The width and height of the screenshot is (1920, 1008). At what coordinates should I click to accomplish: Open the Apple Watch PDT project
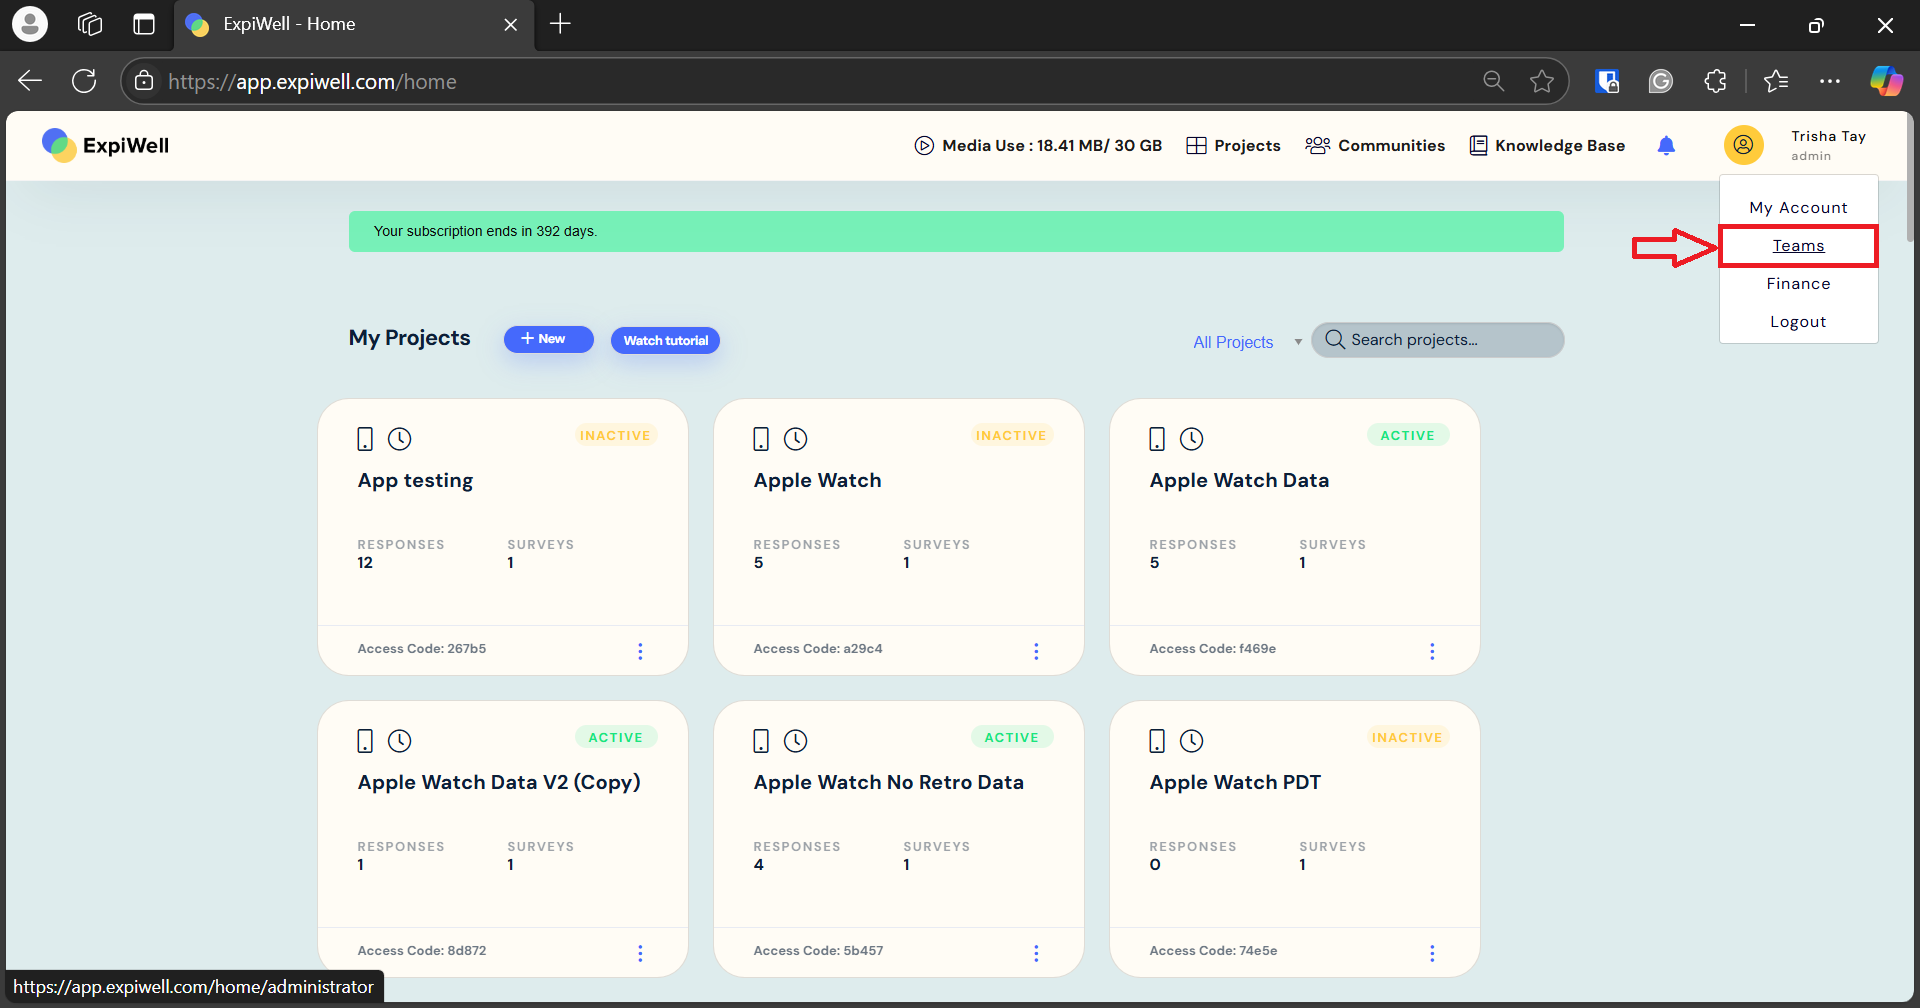(x=1235, y=783)
